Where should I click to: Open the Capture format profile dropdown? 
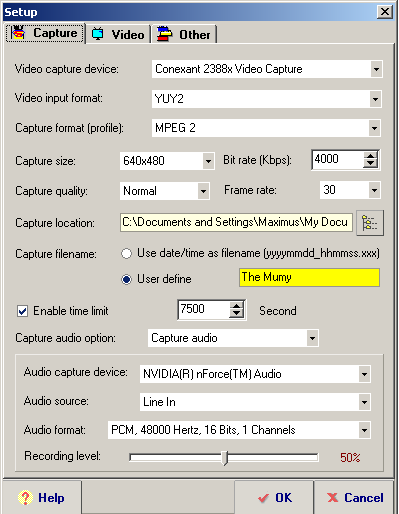(x=375, y=128)
